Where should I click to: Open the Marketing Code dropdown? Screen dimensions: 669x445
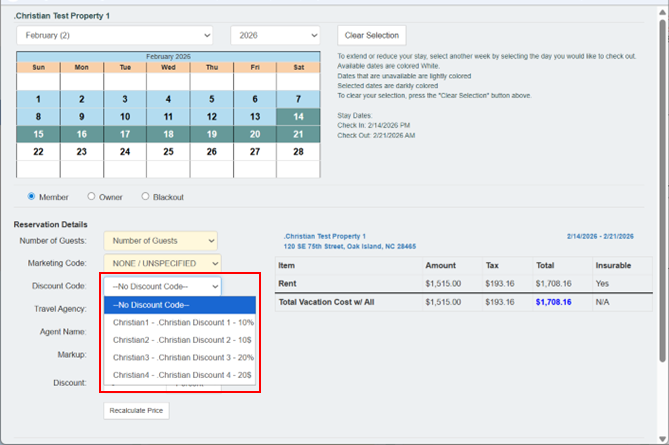(160, 263)
